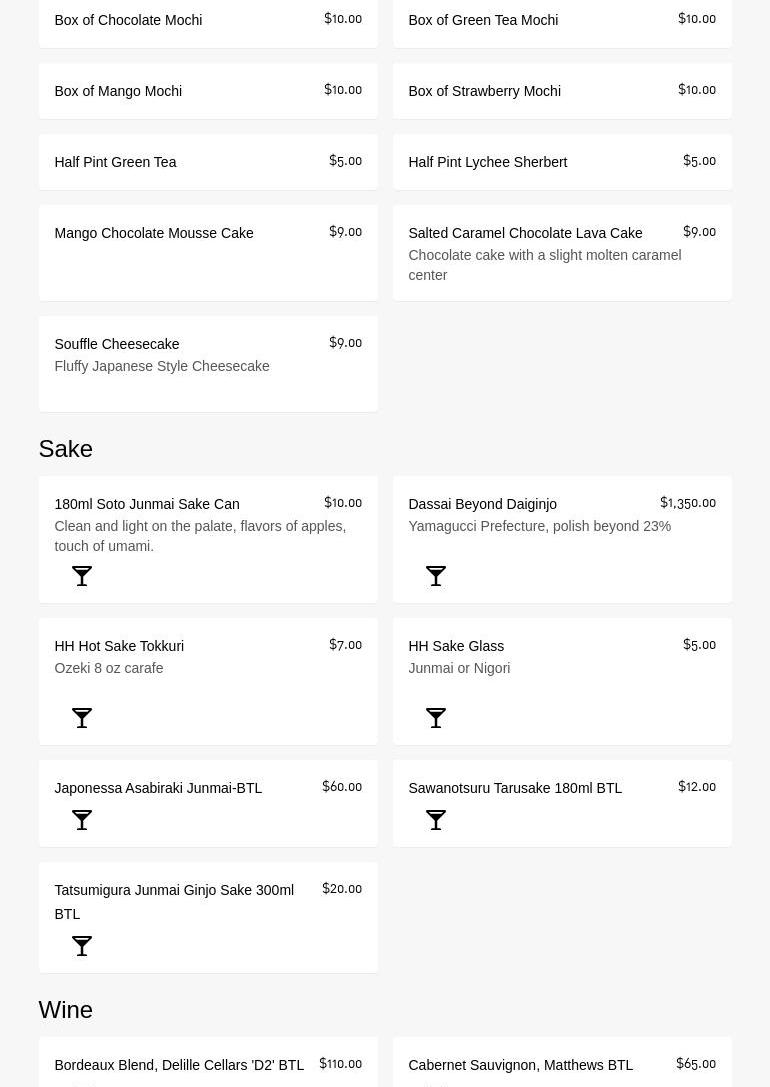Click cocktail icon under Dassai Beyond Daiginjo
The height and width of the screenshot is (1087, 770).
(x=436, y=576)
